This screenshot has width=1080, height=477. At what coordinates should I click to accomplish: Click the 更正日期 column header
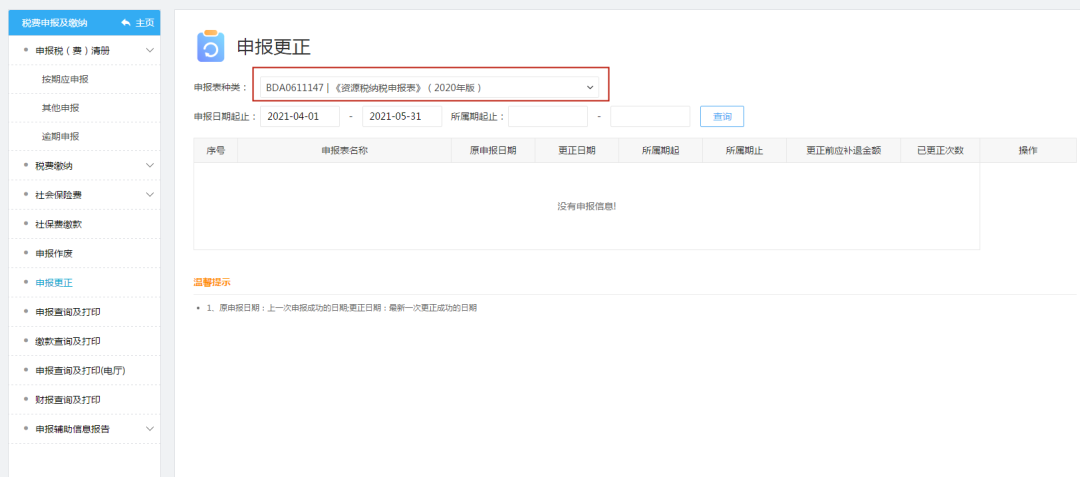click(577, 150)
